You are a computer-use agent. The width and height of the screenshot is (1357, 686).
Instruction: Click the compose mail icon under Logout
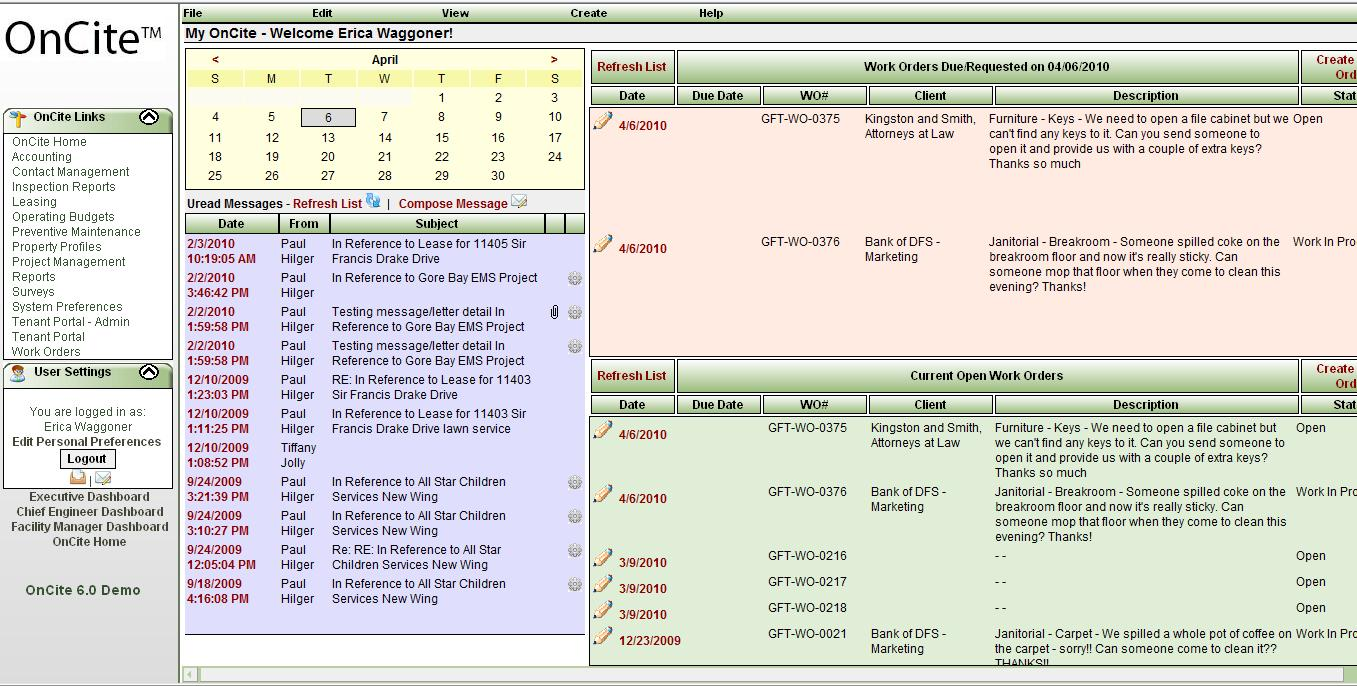[103, 479]
